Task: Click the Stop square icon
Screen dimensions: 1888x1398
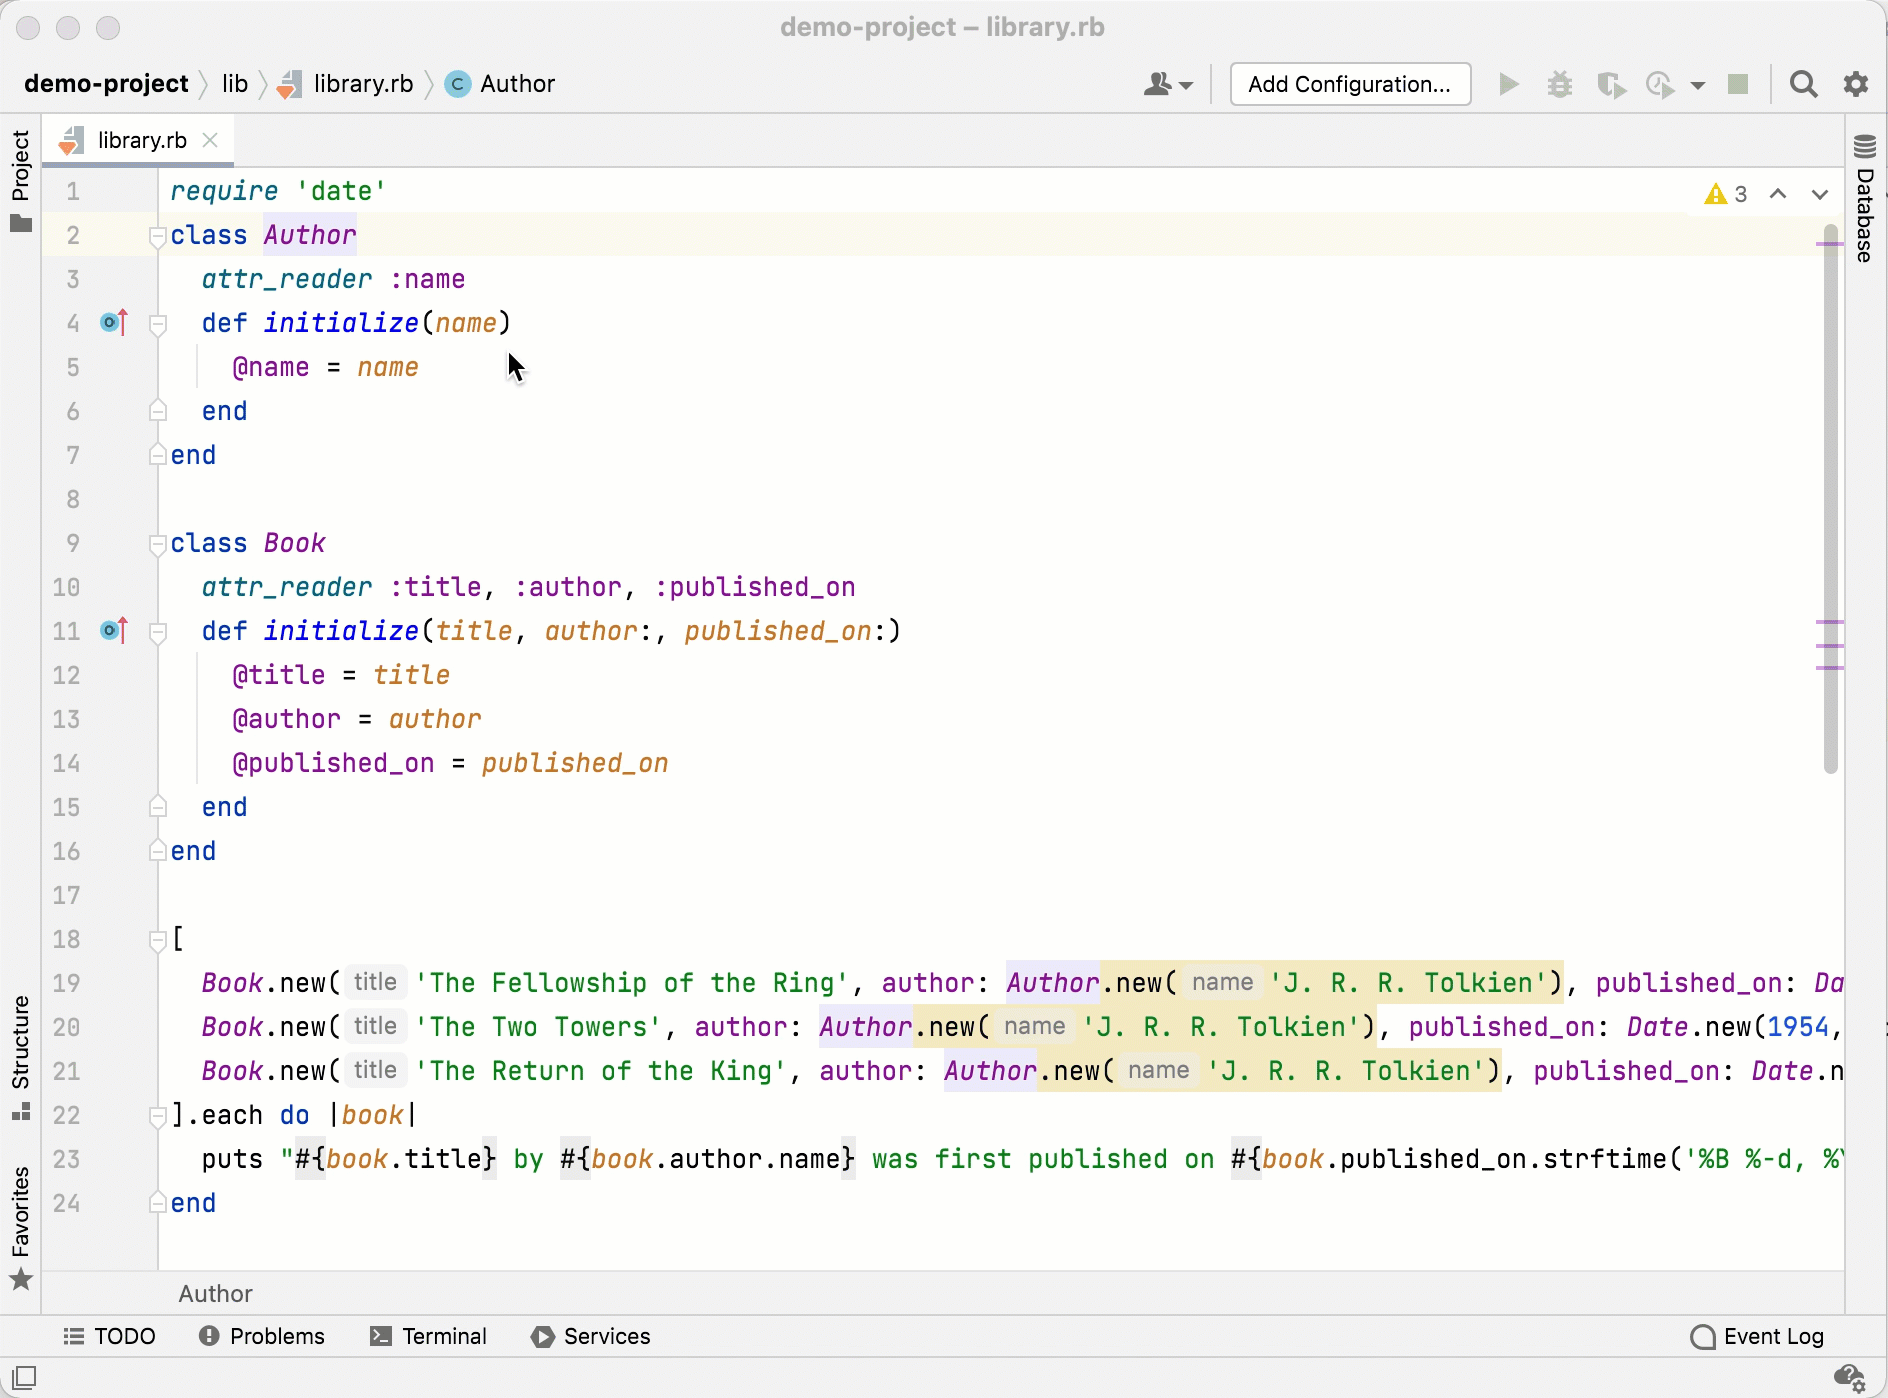Action: pyautogui.click(x=1738, y=84)
